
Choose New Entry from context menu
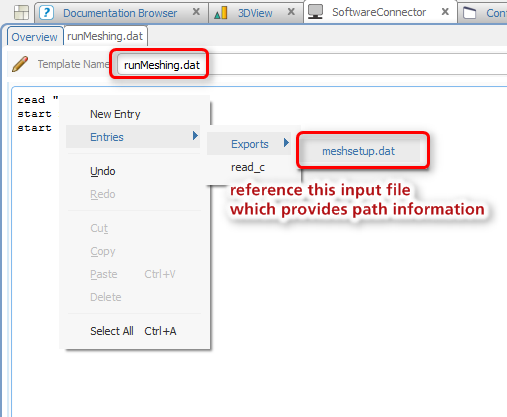(115, 114)
